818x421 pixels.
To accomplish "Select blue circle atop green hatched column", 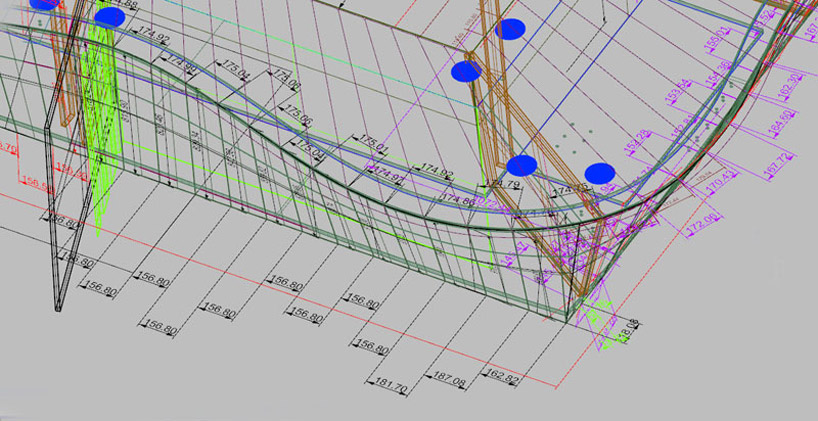I will [x=109, y=17].
